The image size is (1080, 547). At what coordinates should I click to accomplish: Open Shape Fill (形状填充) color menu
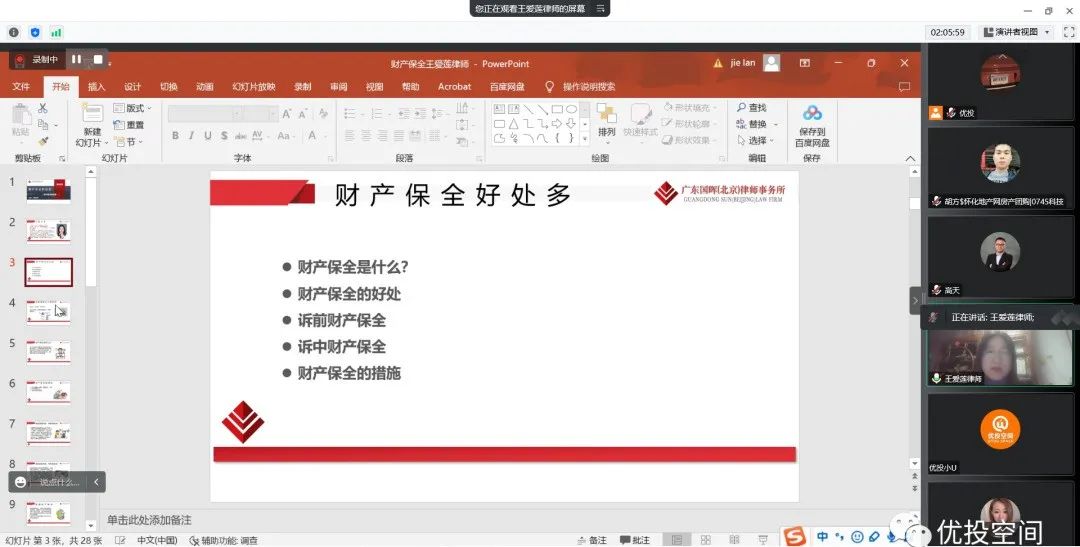pyautogui.click(x=689, y=107)
